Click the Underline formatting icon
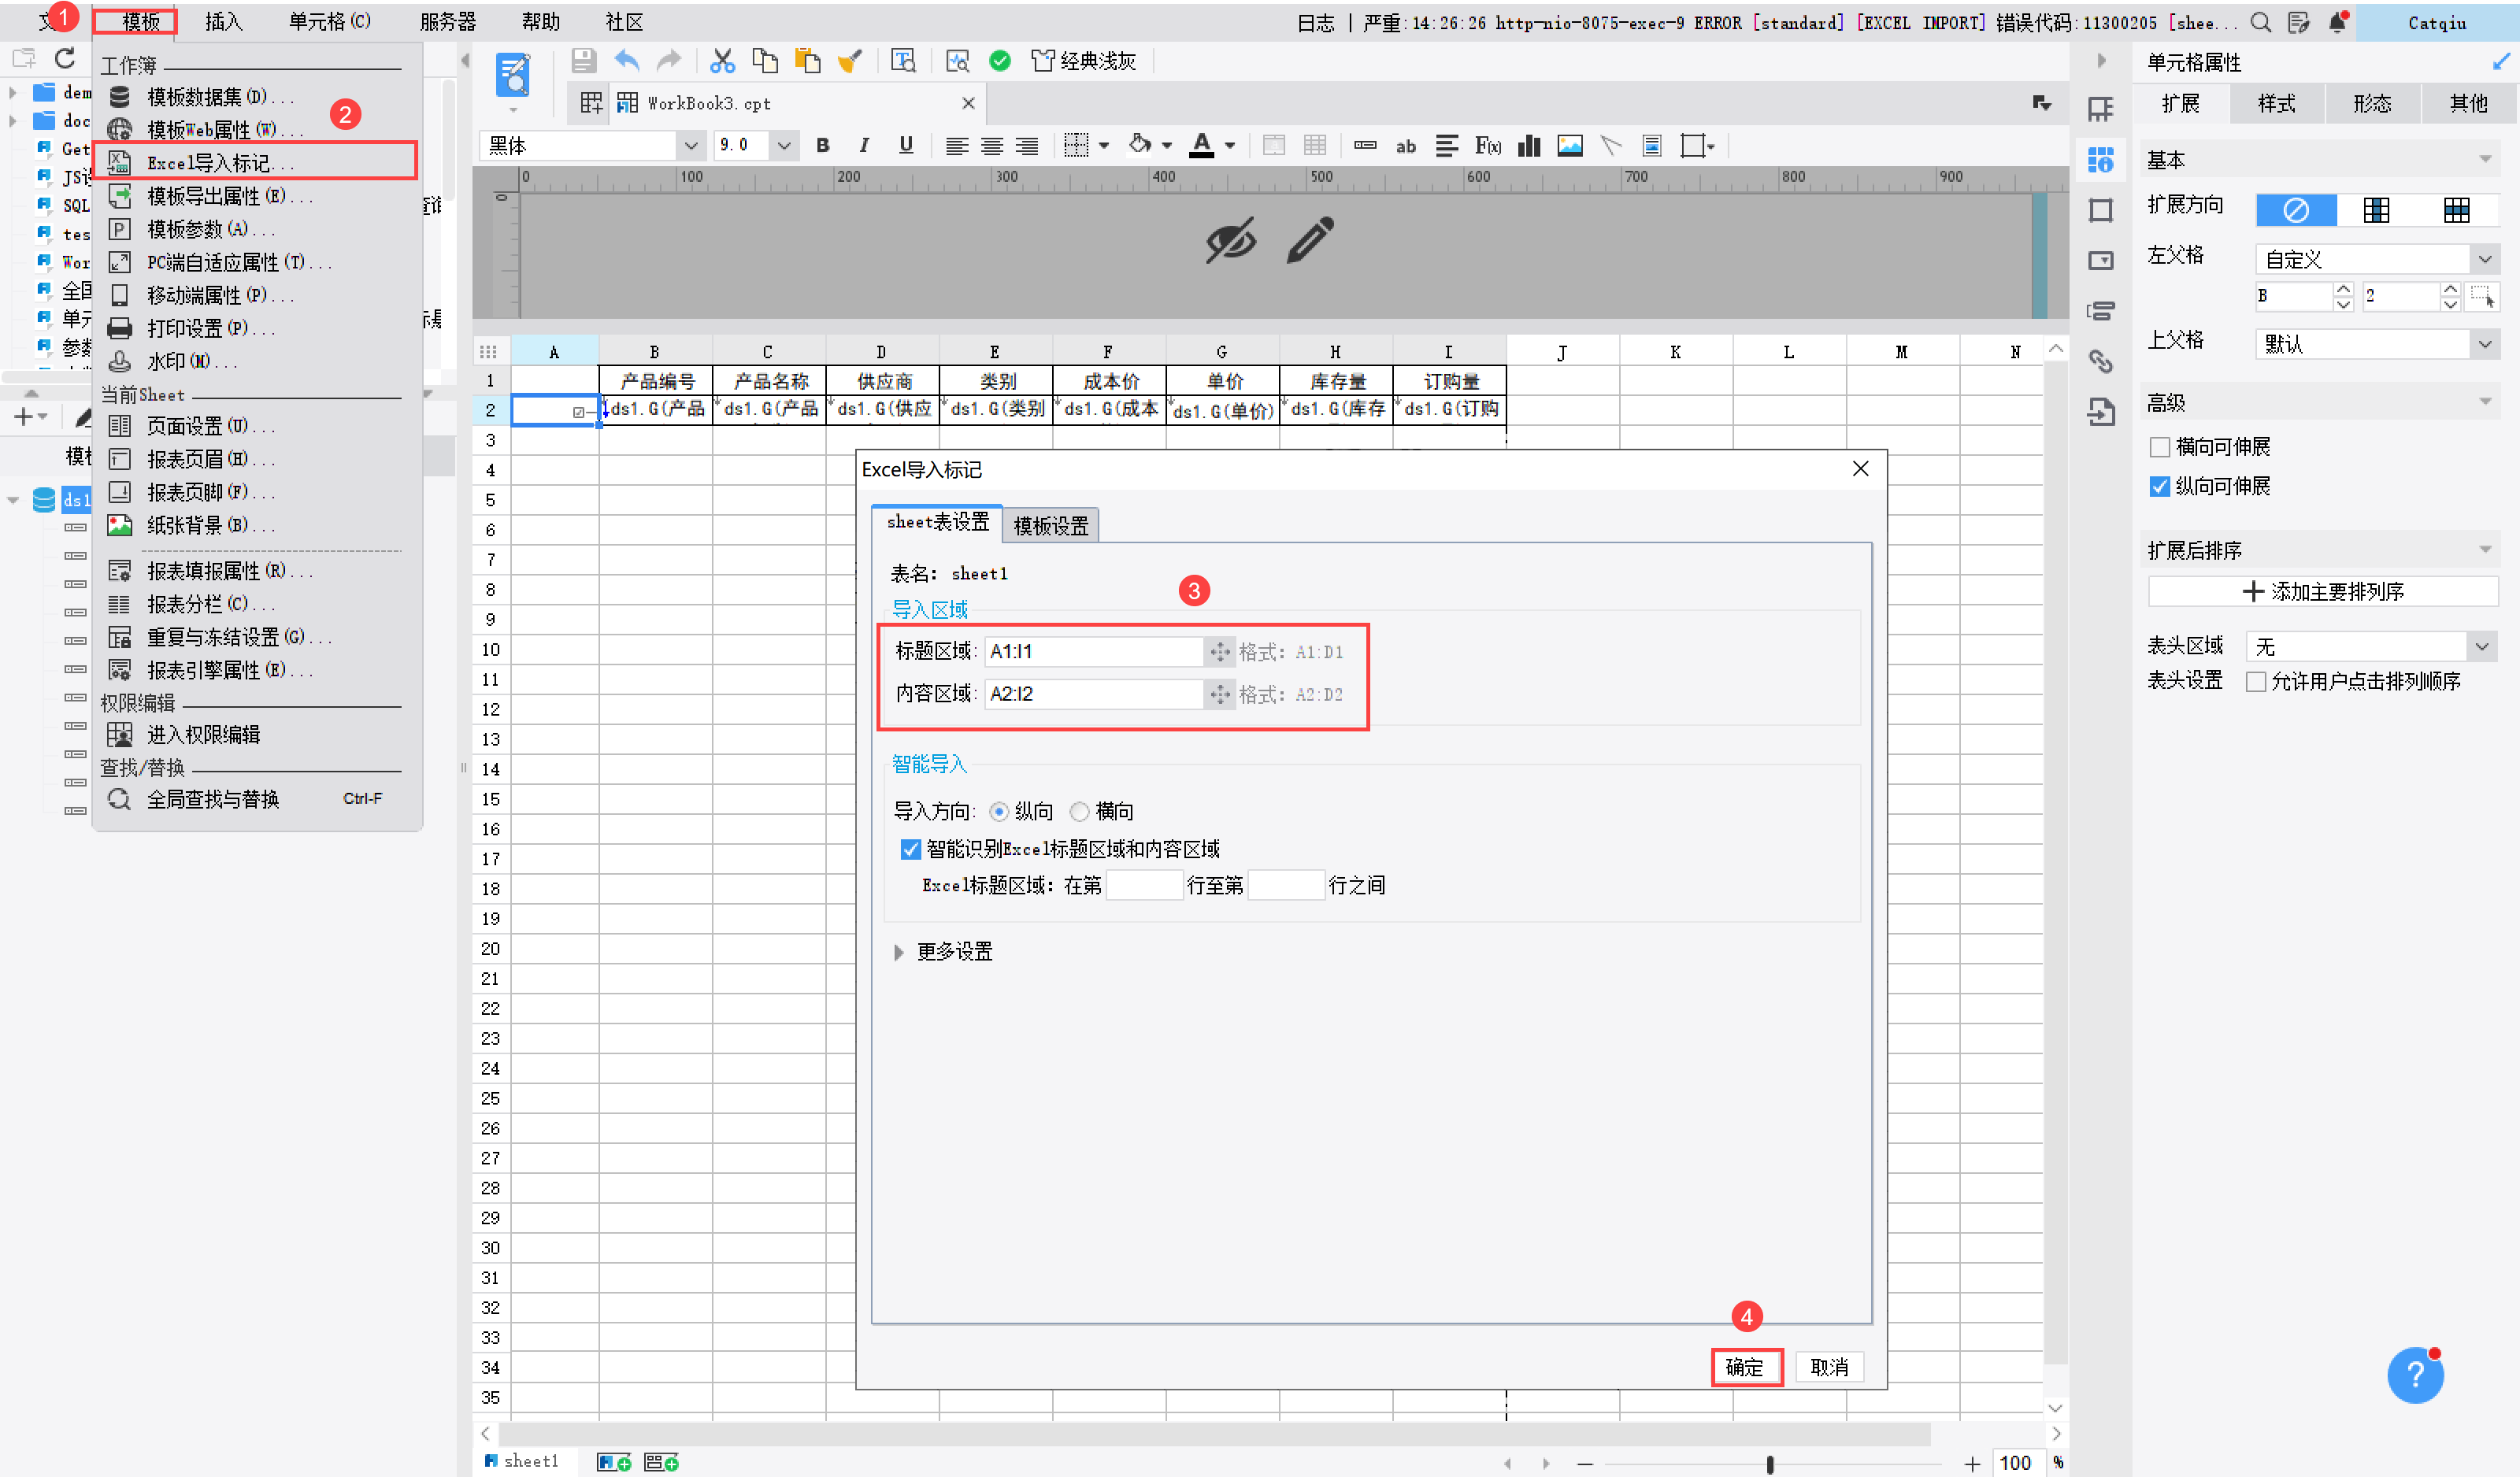This screenshot has height=1477, width=2520. click(x=906, y=146)
